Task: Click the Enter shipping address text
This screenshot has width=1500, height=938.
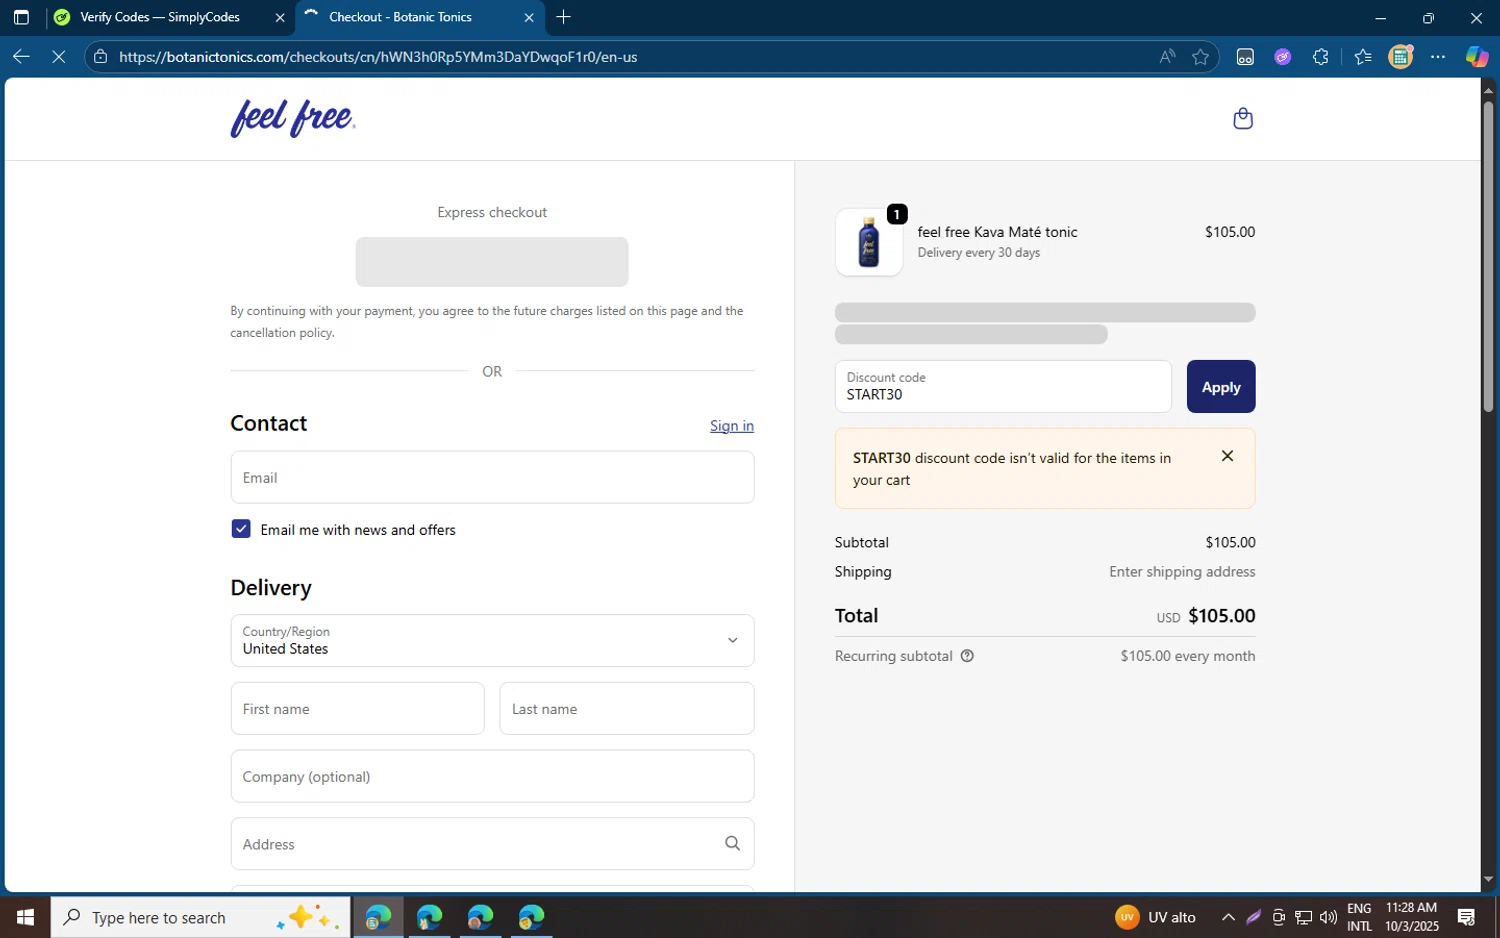Action: [1182, 572]
